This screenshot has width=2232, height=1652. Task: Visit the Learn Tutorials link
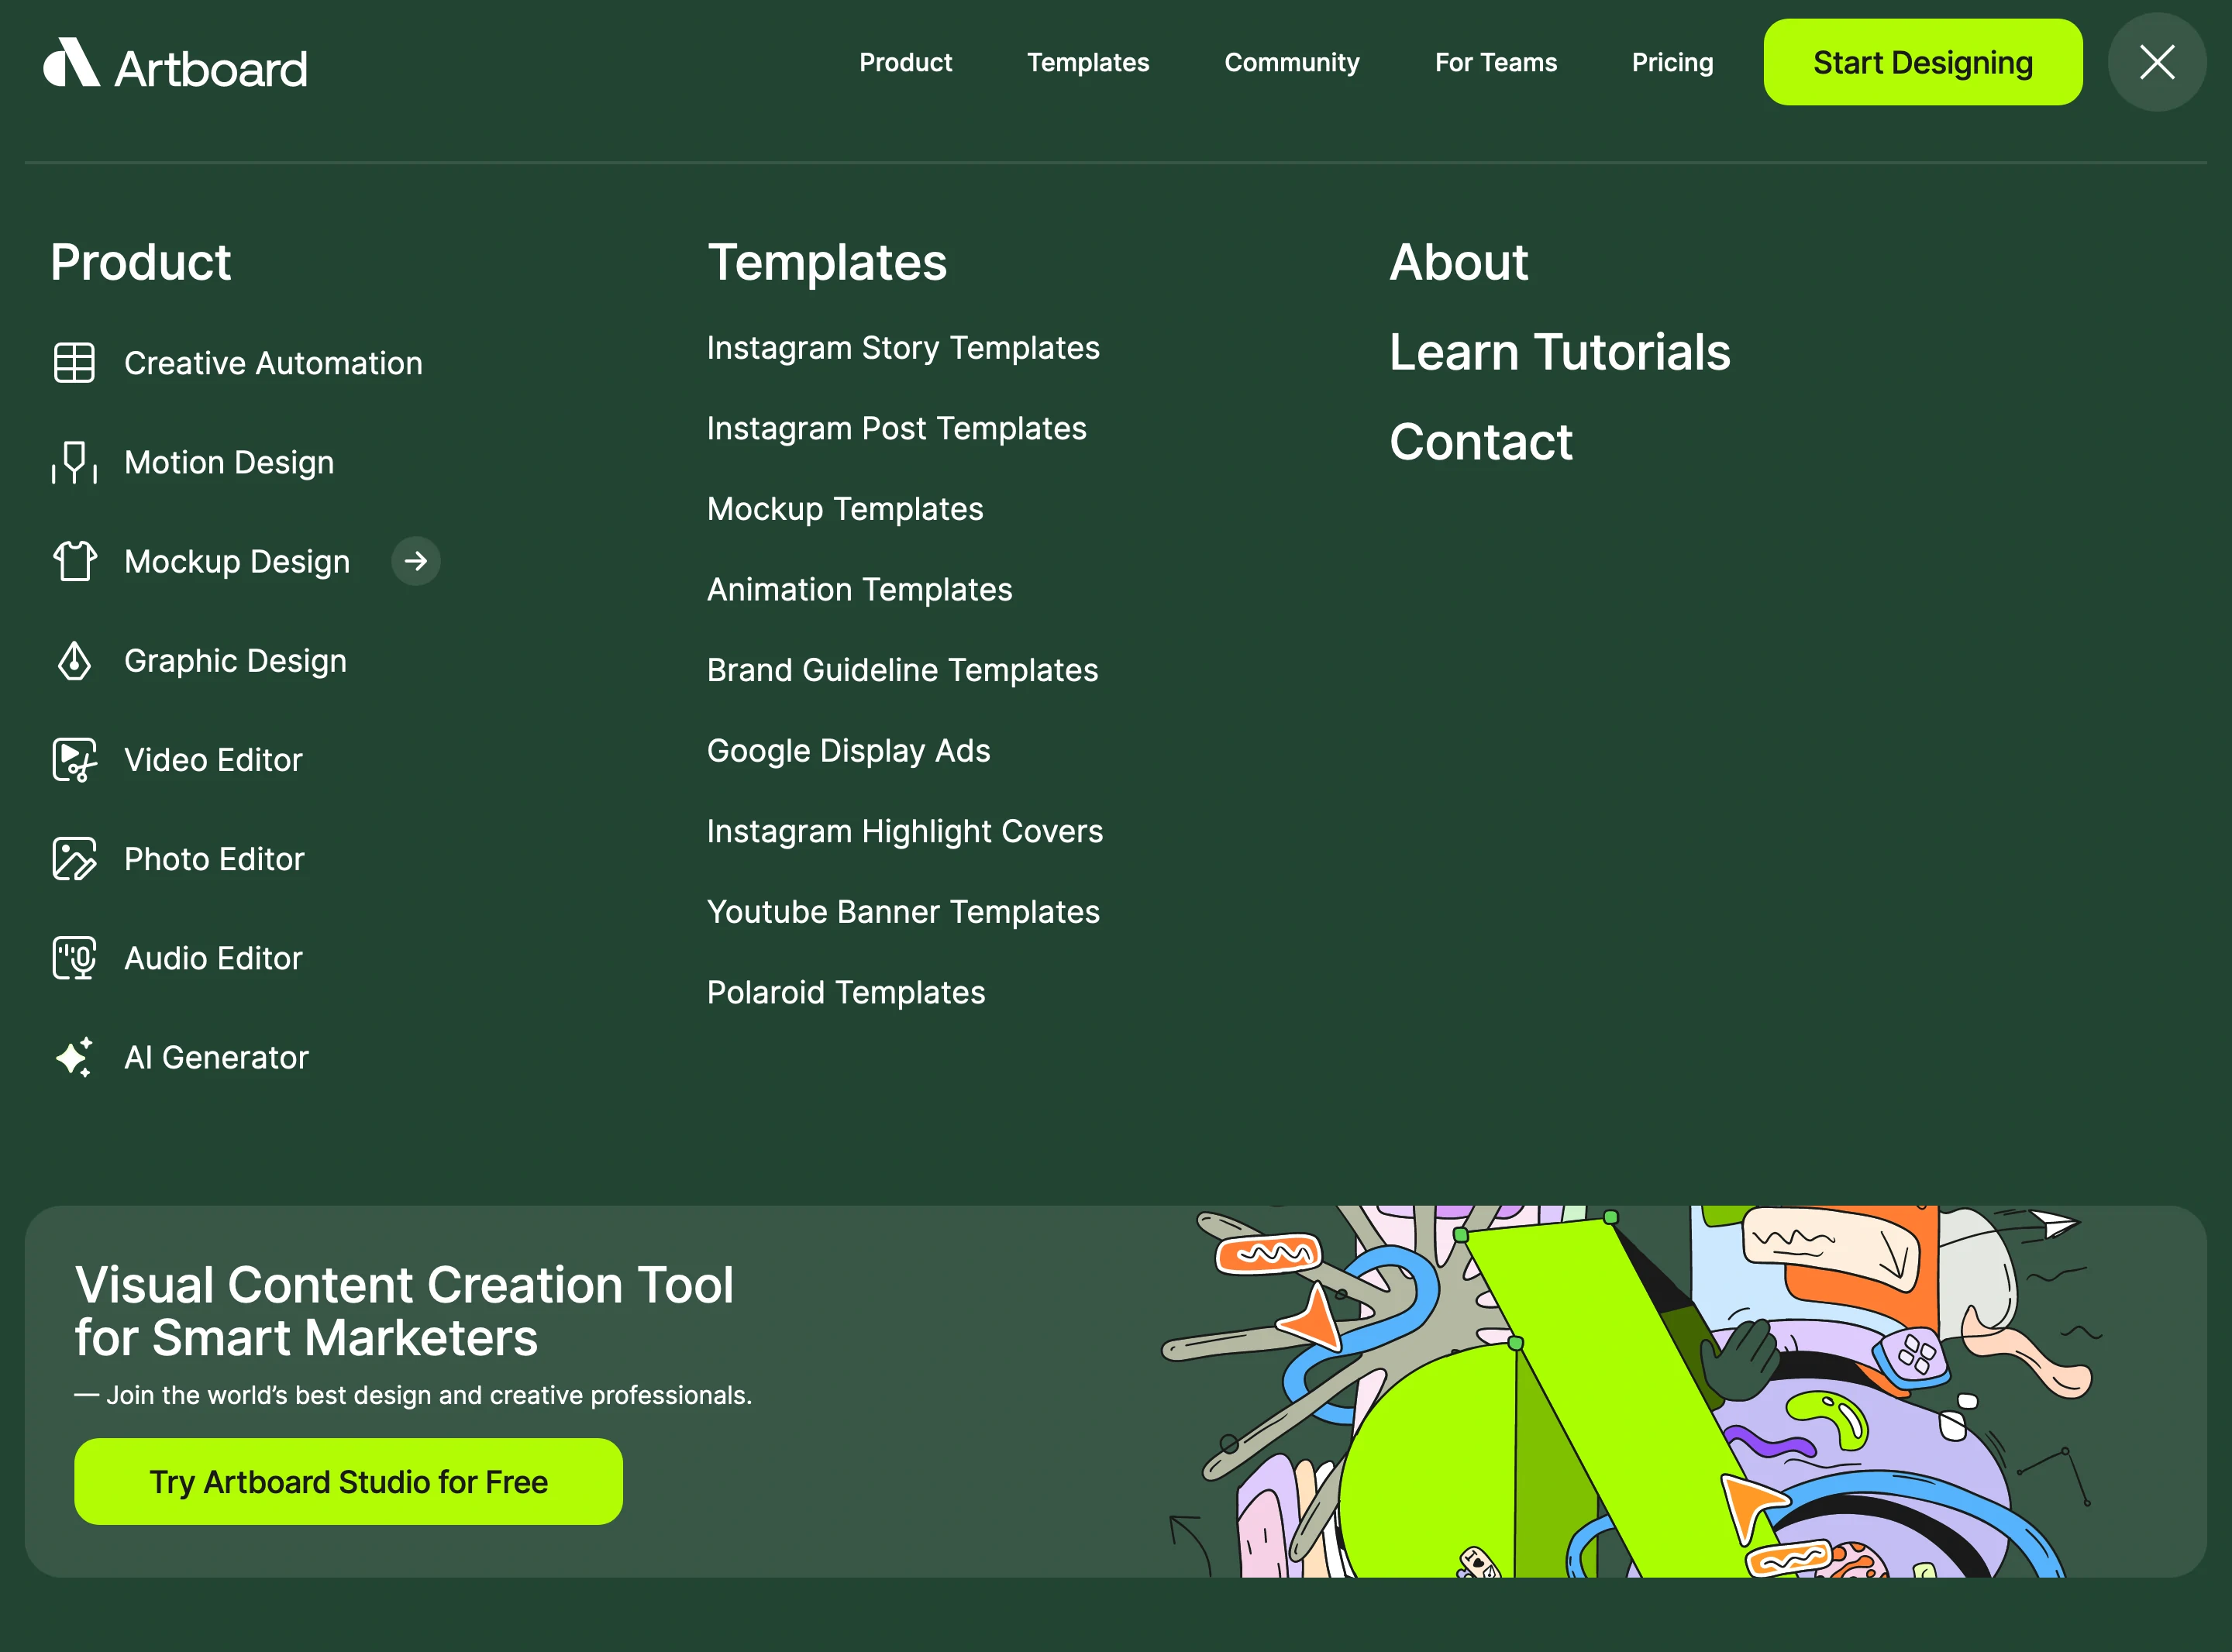point(1559,352)
